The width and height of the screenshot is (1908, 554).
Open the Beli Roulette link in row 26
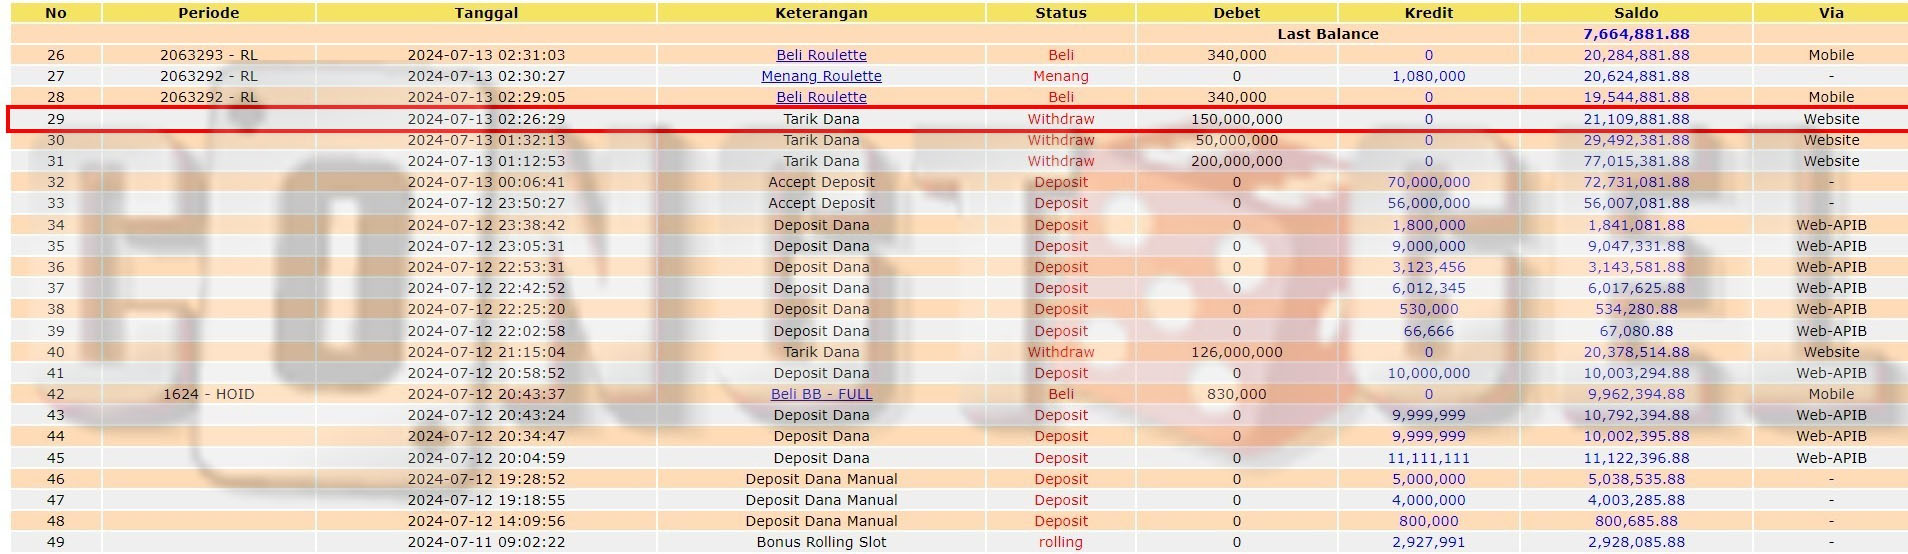pyautogui.click(x=821, y=55)
